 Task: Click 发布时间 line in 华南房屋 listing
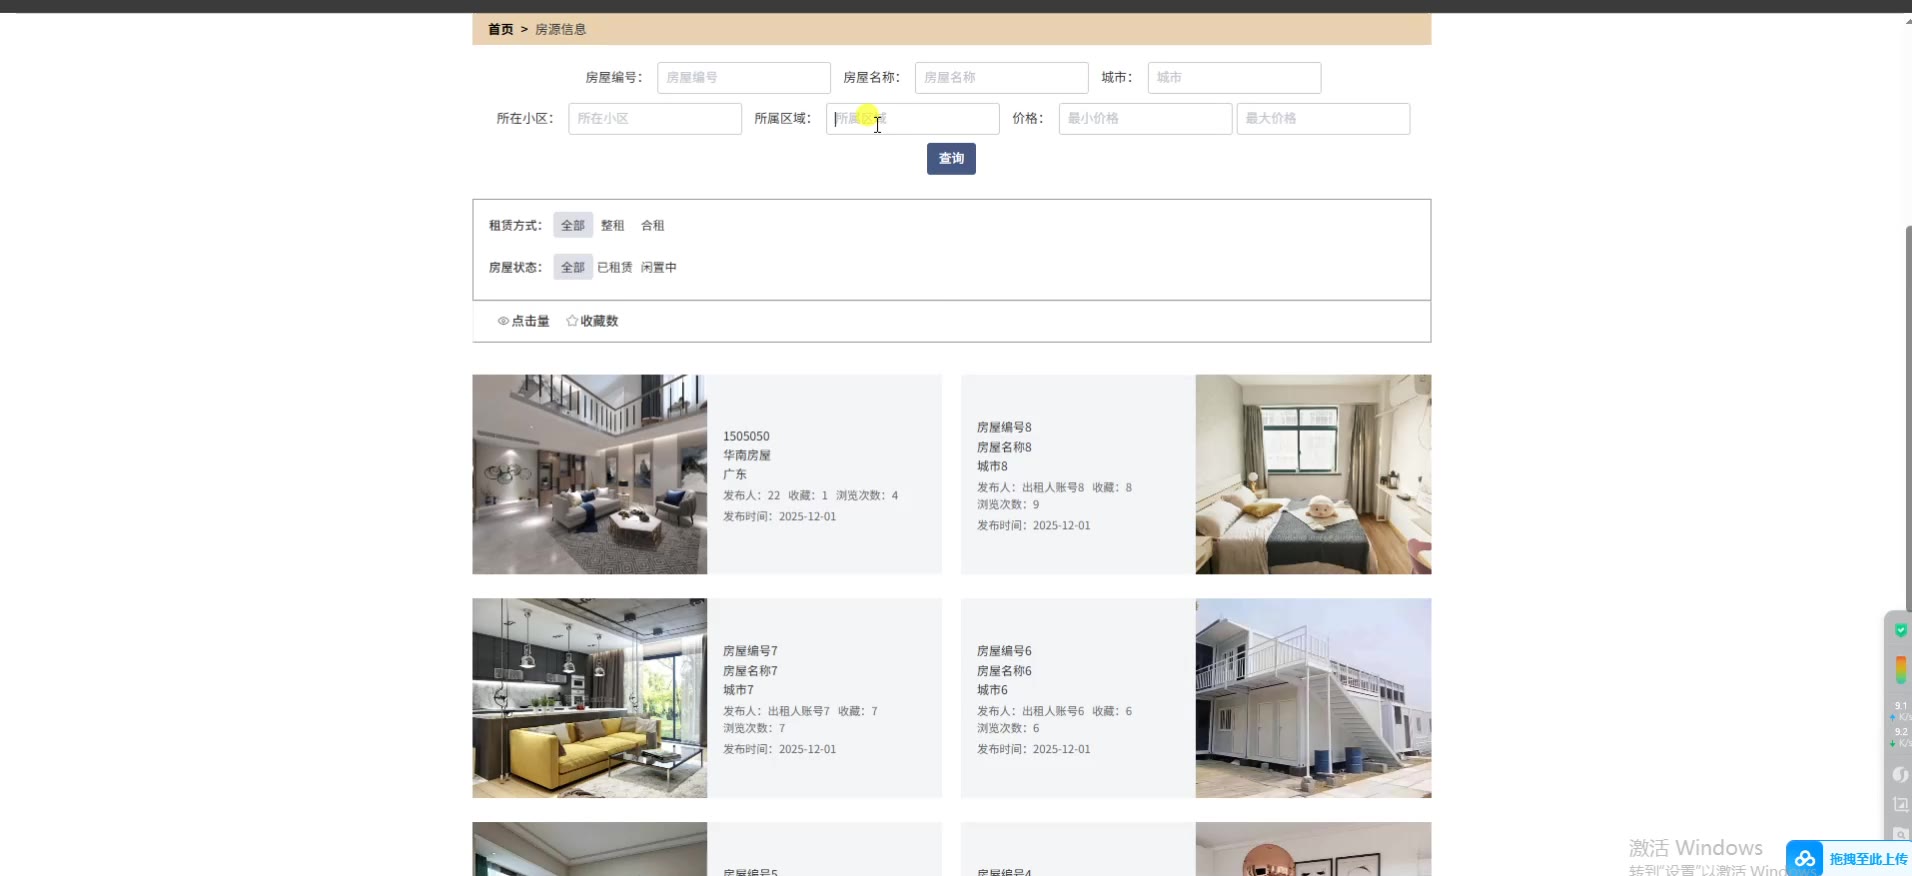[780, 517]
